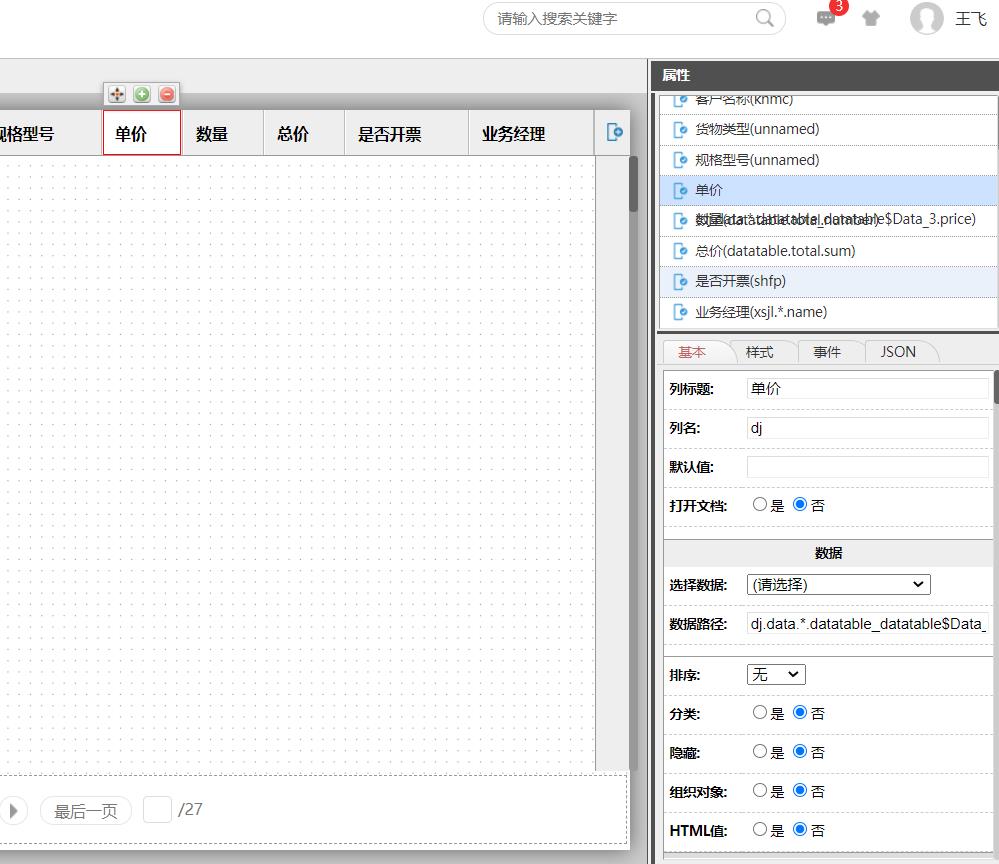
Task: Switch to the JSON tab
Action: (897, 352)
